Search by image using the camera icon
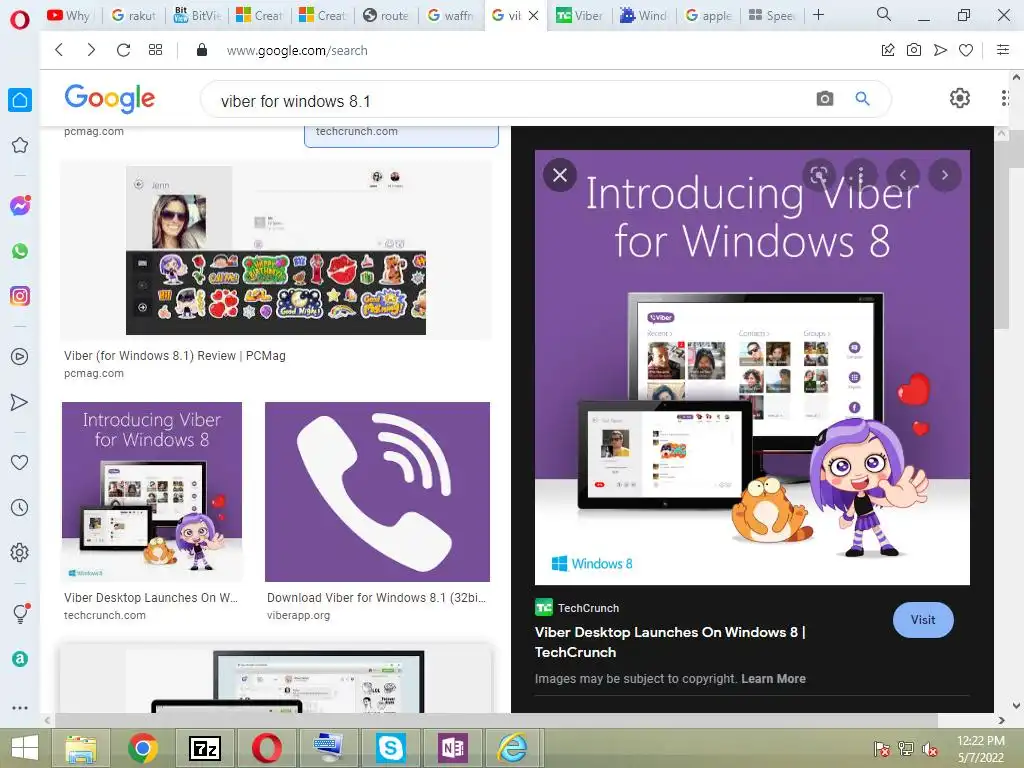1024x768 pixels. coord(825,99)
